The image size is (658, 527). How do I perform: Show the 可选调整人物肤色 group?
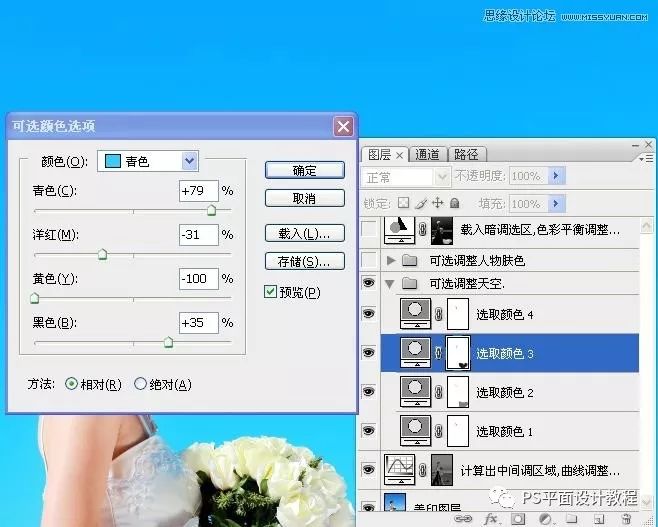point(369,261)
